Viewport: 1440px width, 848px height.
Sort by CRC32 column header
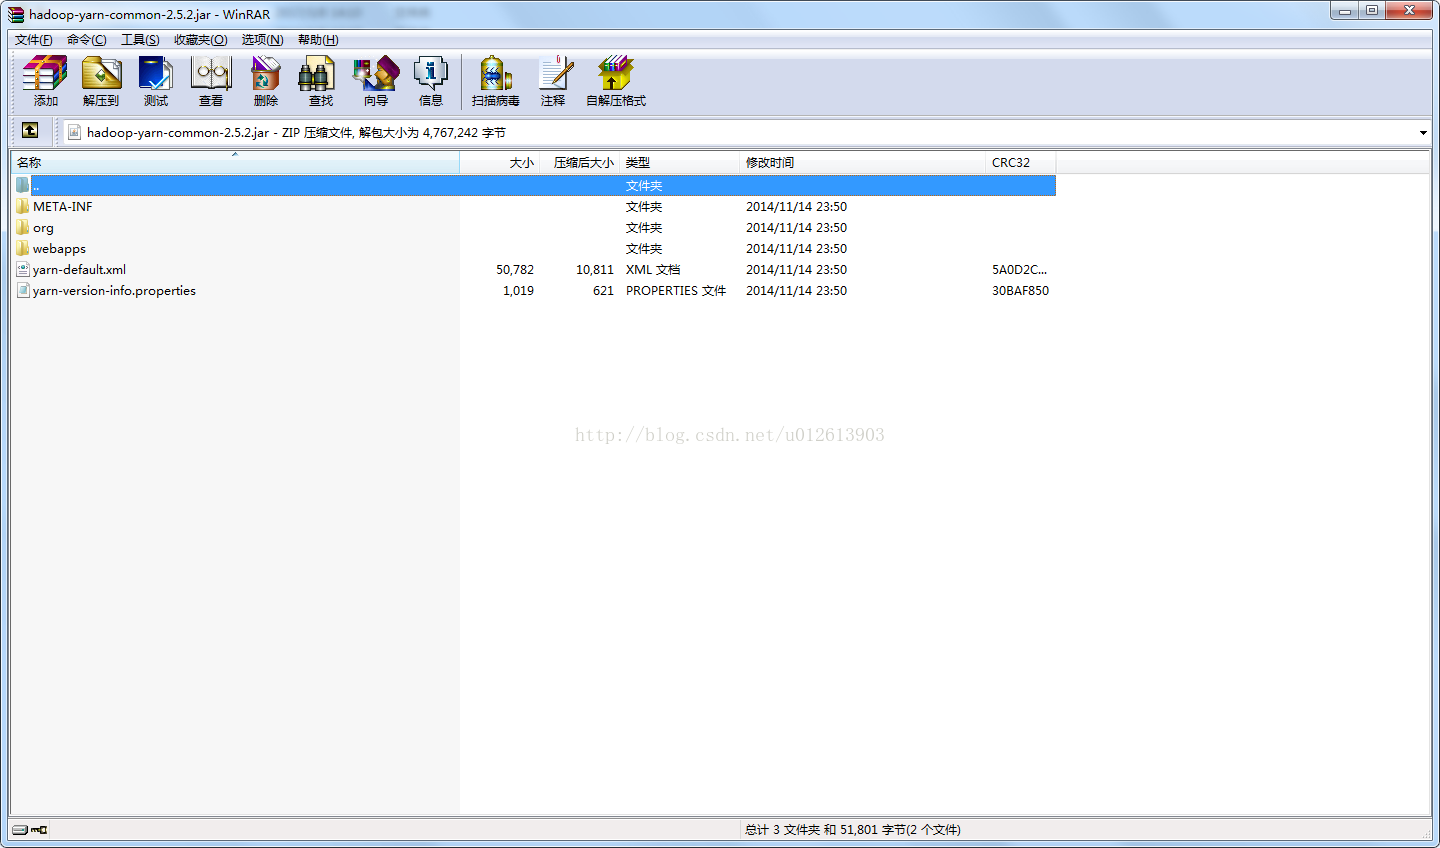coord(1021,162)
